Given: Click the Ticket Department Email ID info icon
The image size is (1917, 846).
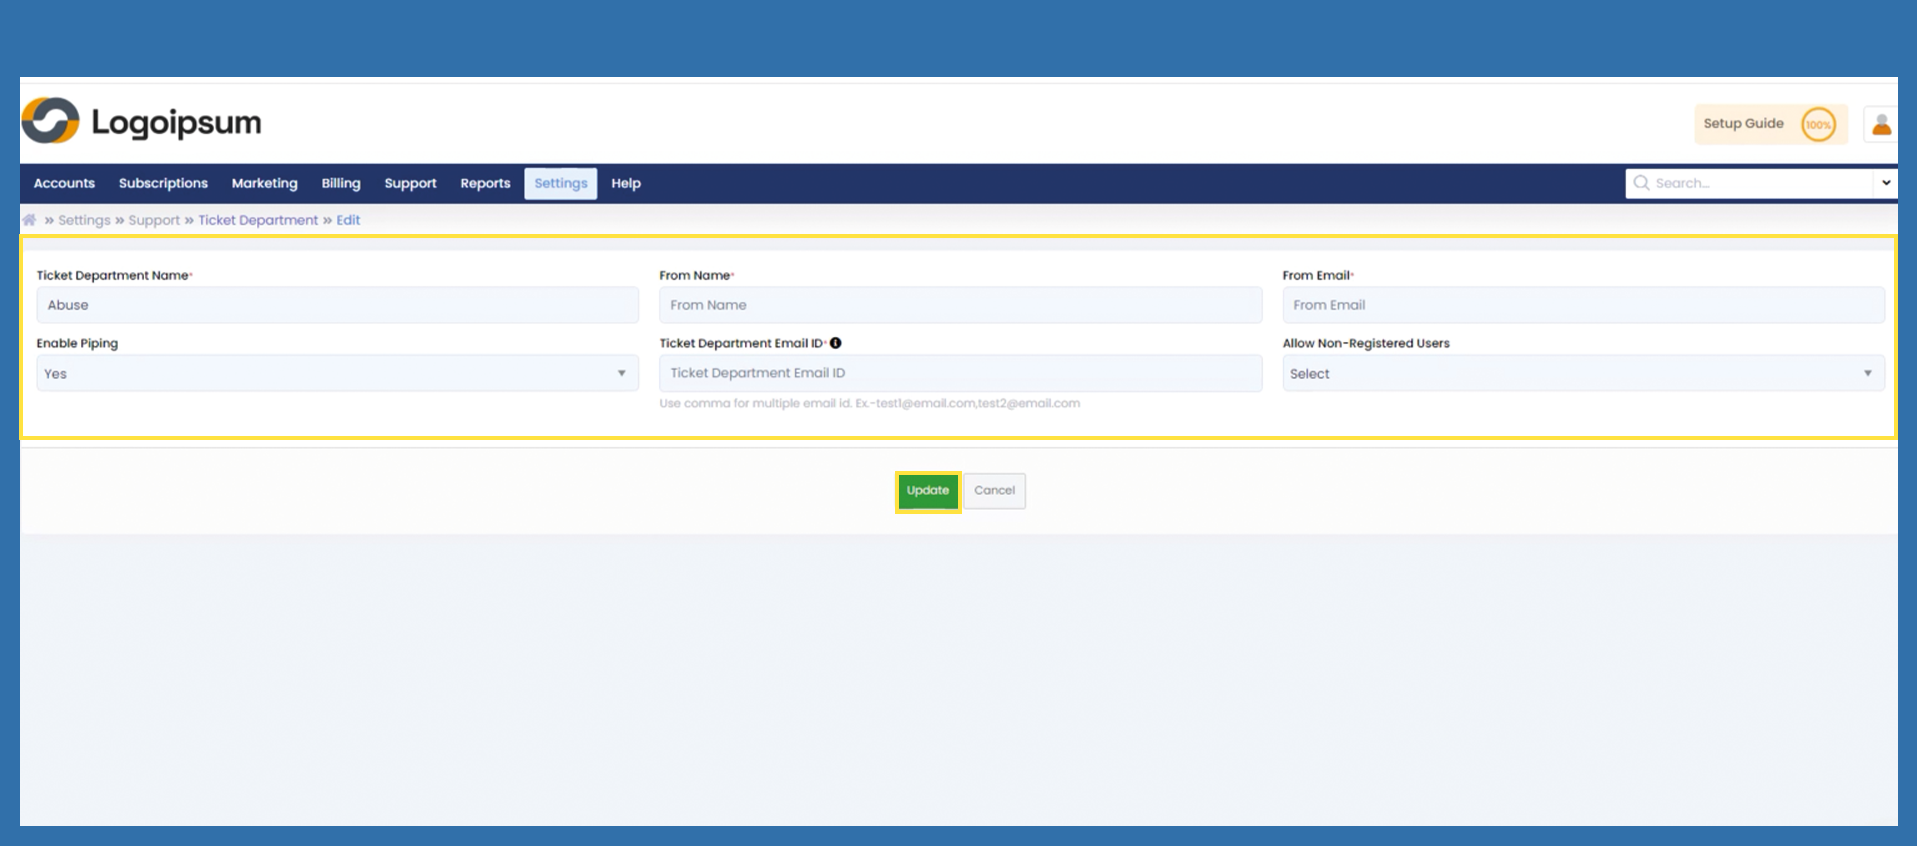Looking at the screenshot, I should [x=836, y=343].
